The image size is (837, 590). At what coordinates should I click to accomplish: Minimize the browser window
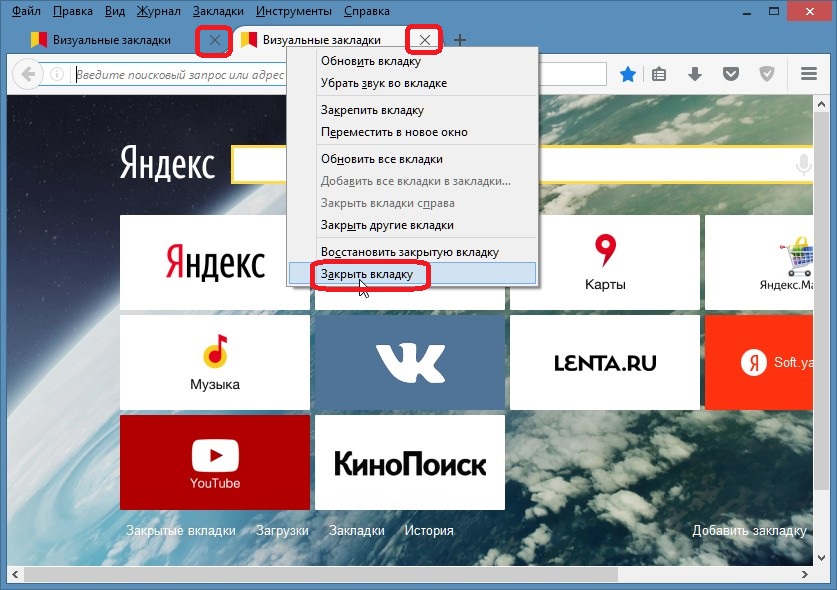point(747,11)
